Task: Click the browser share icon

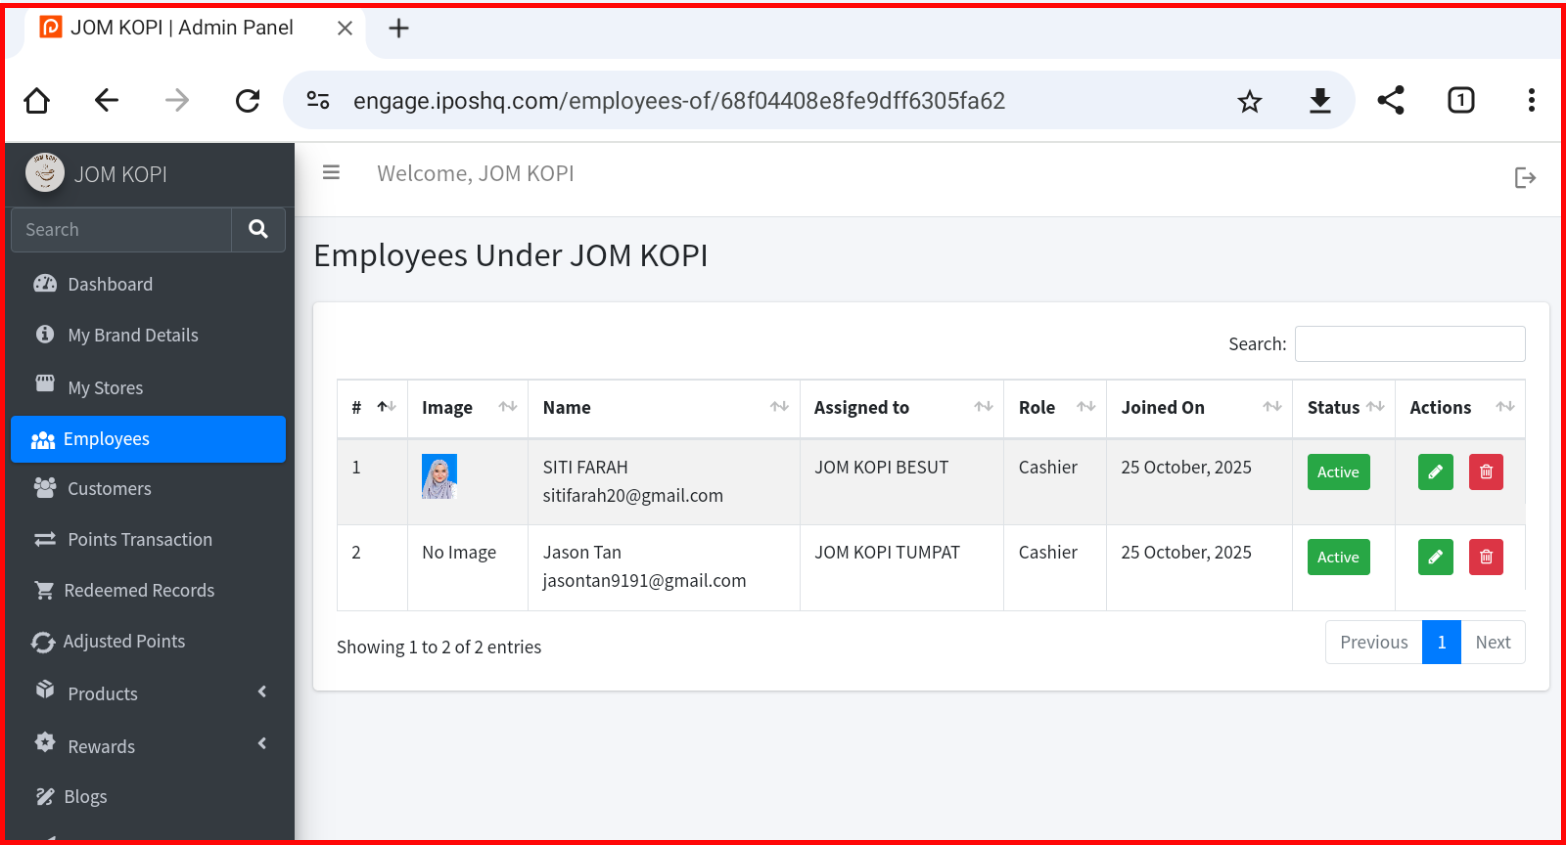Action: 1390,100
